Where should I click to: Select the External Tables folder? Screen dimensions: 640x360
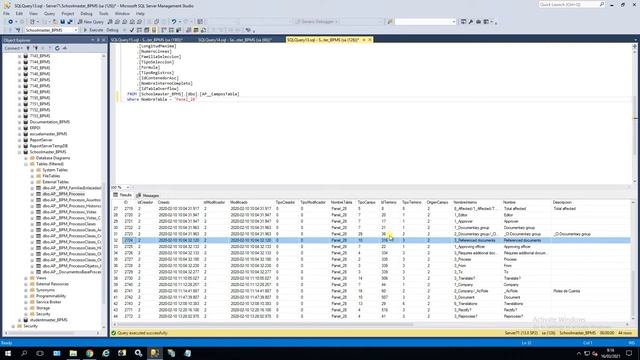pyautogui.click(x=56, y=182)
